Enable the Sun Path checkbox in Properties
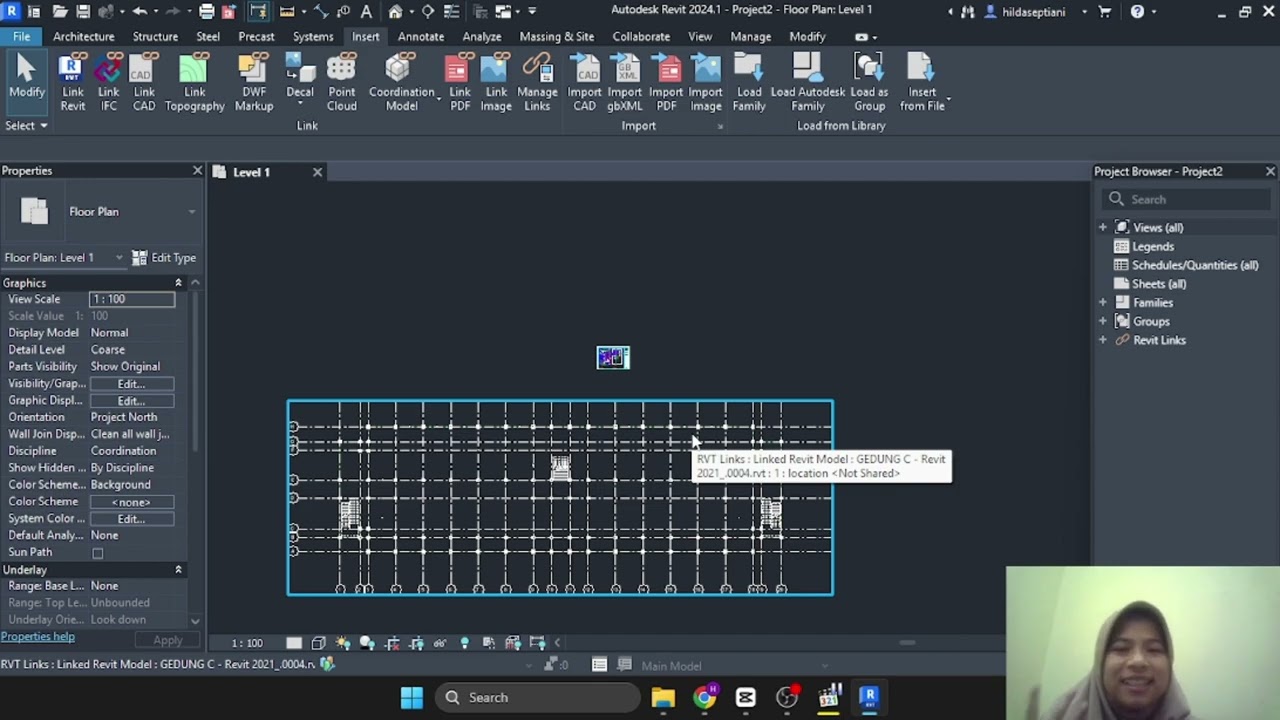The width and height of the screenshot is (1280, 720). pos(97,553)
